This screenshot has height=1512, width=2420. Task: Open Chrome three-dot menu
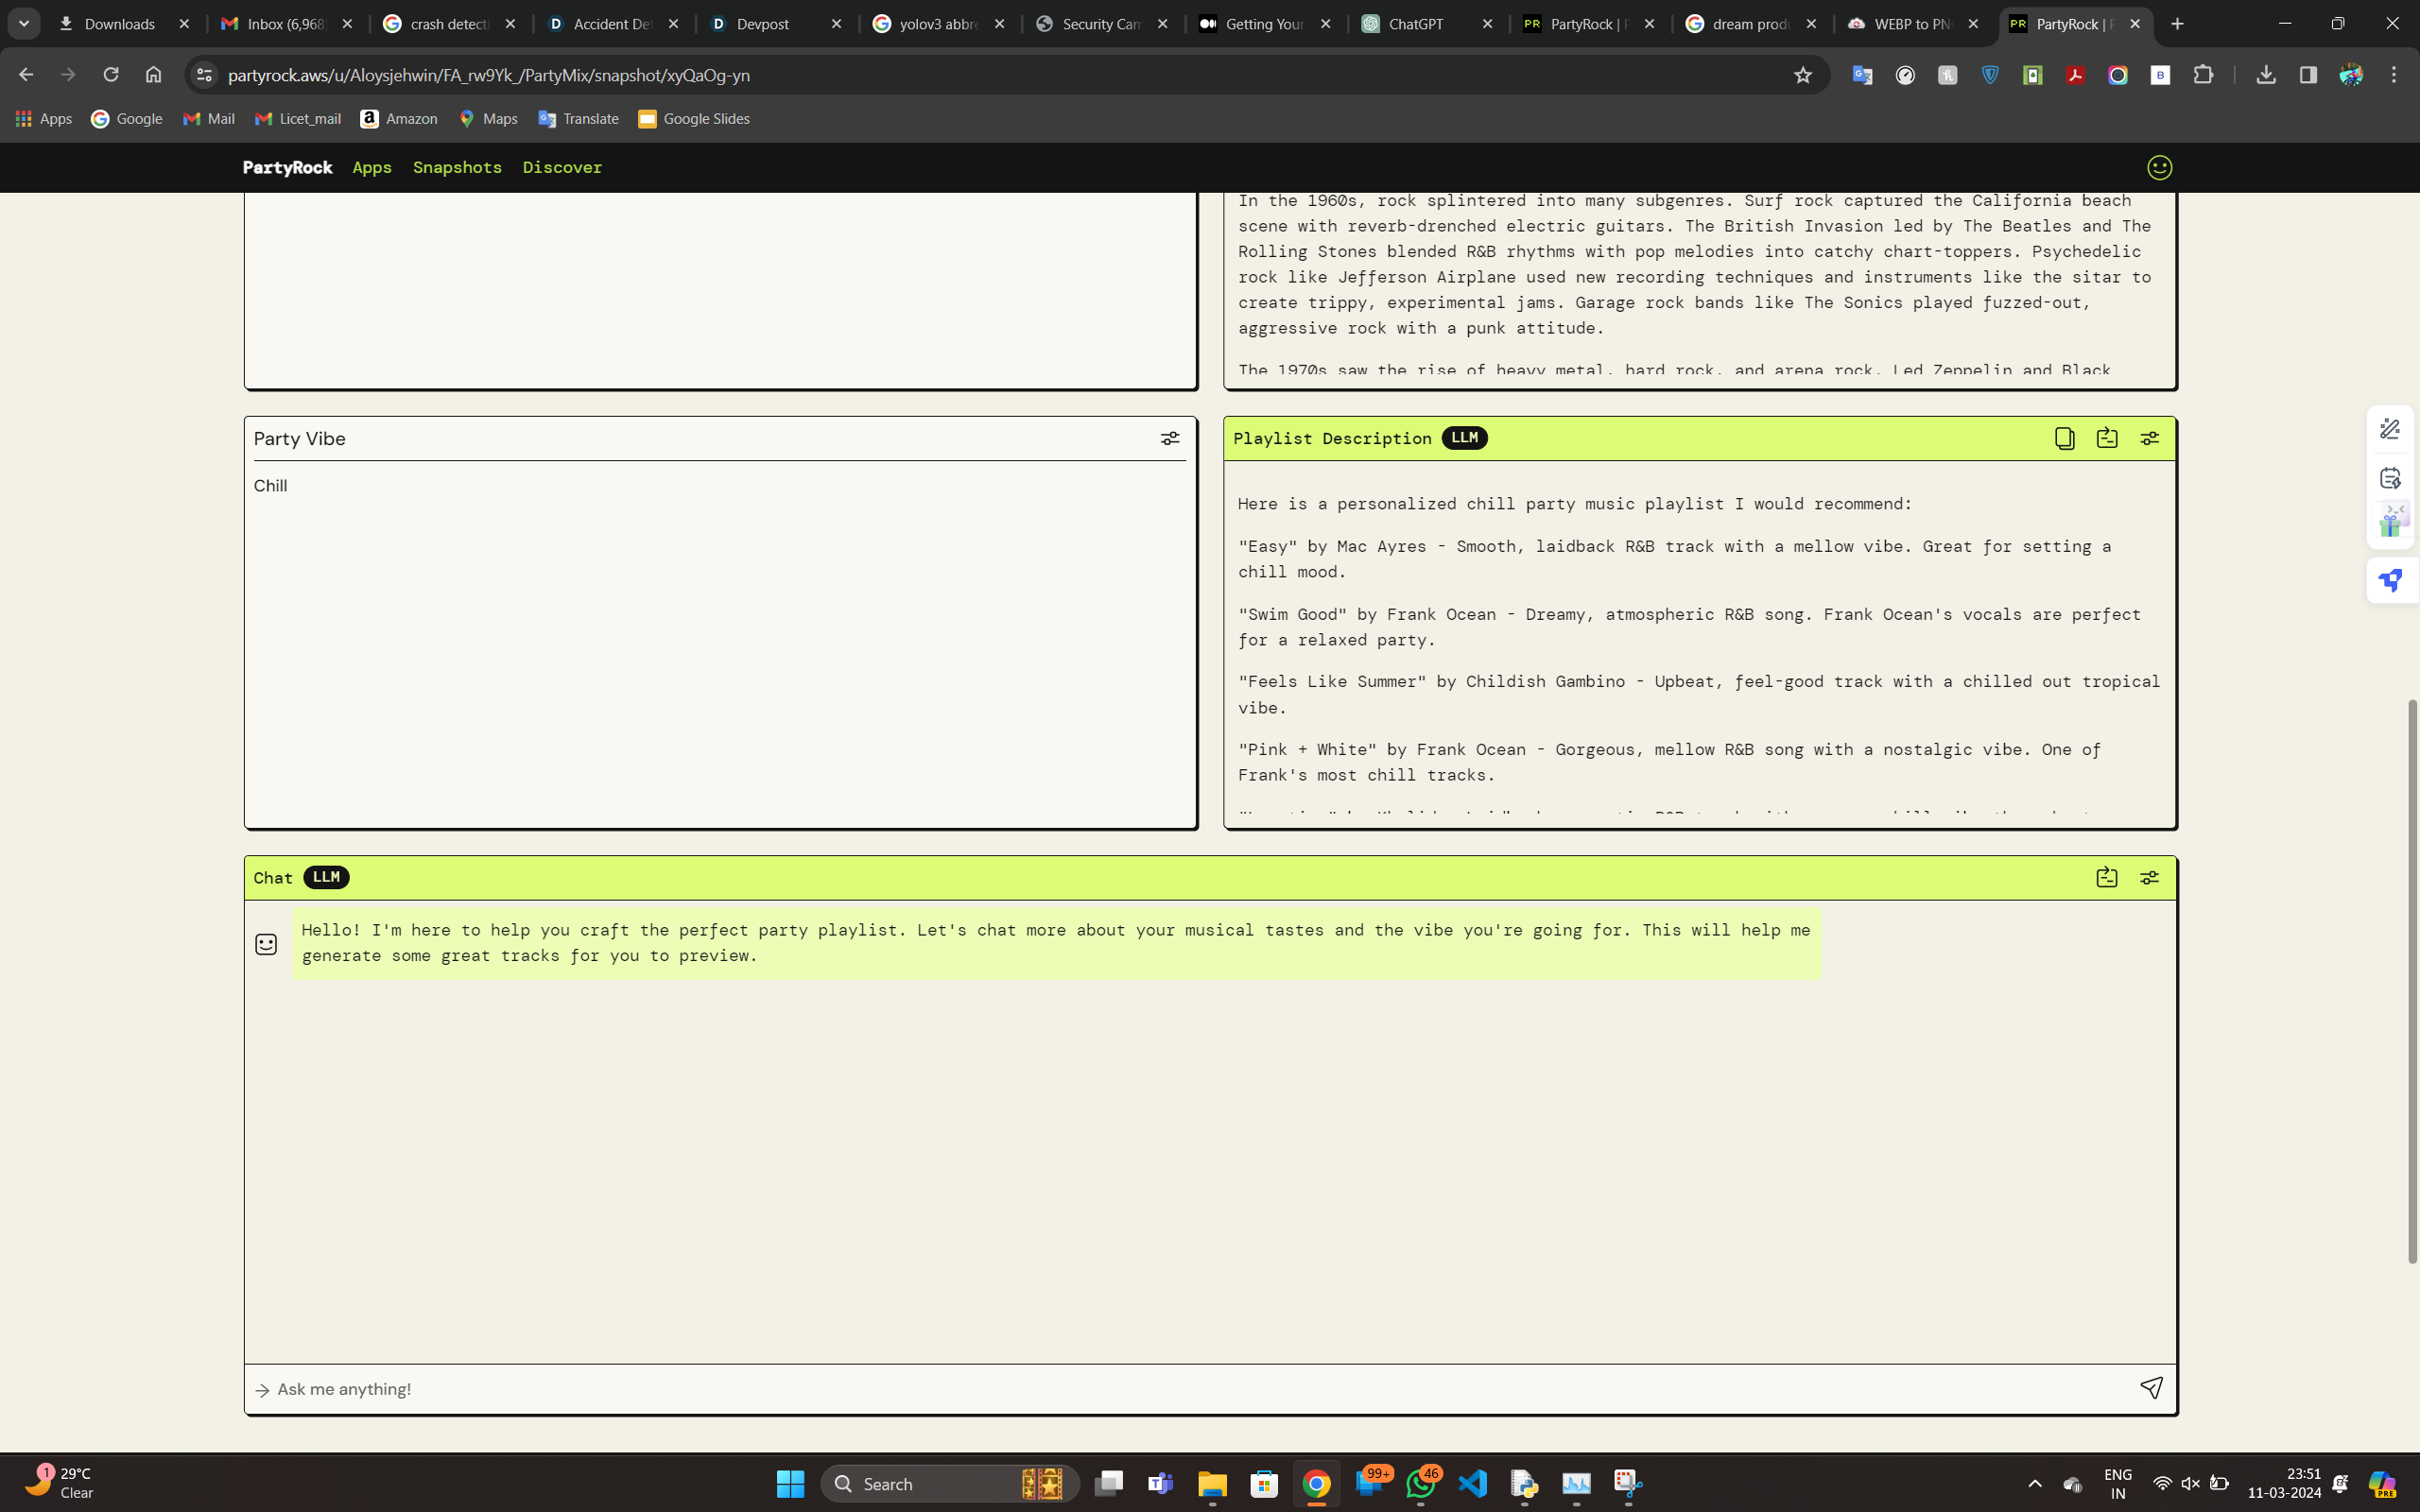pyautogui.click(x=2393, y=75)
